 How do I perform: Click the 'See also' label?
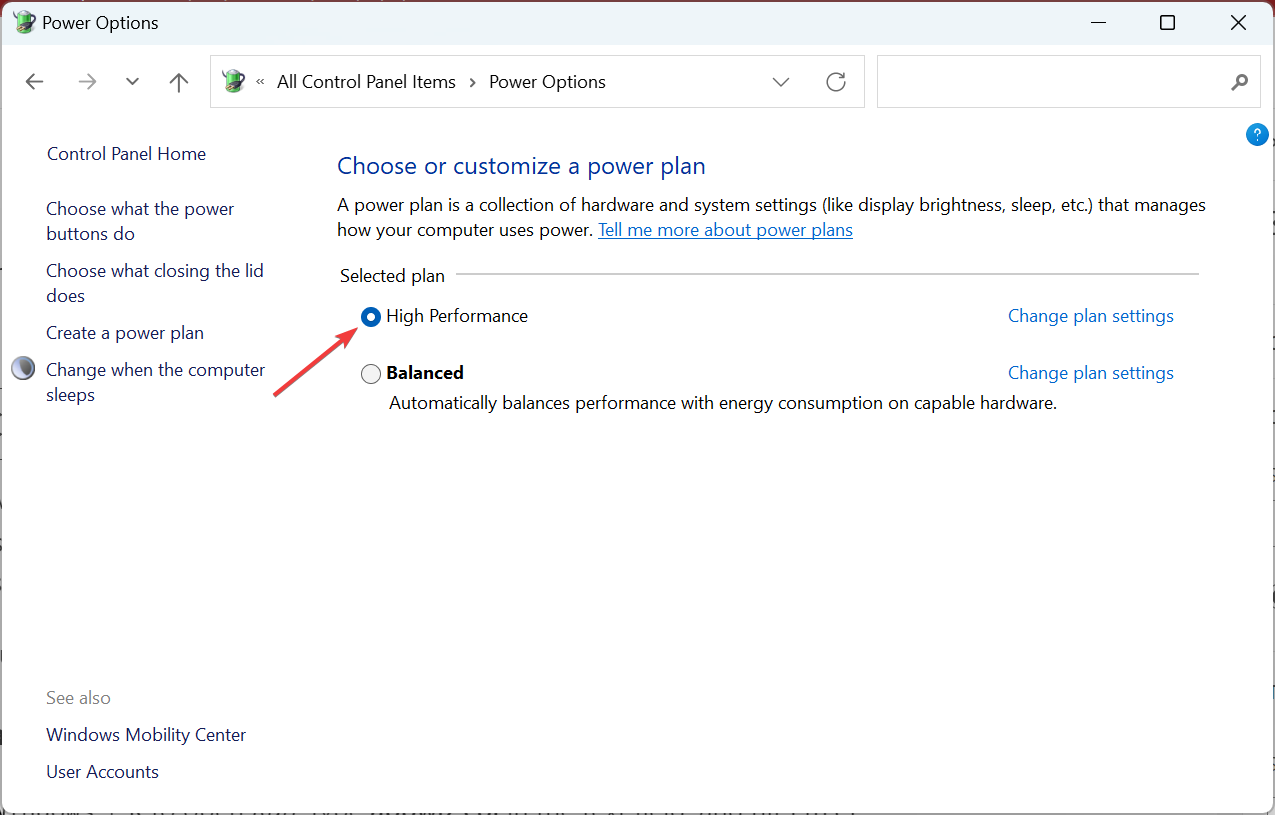(78, 698)
